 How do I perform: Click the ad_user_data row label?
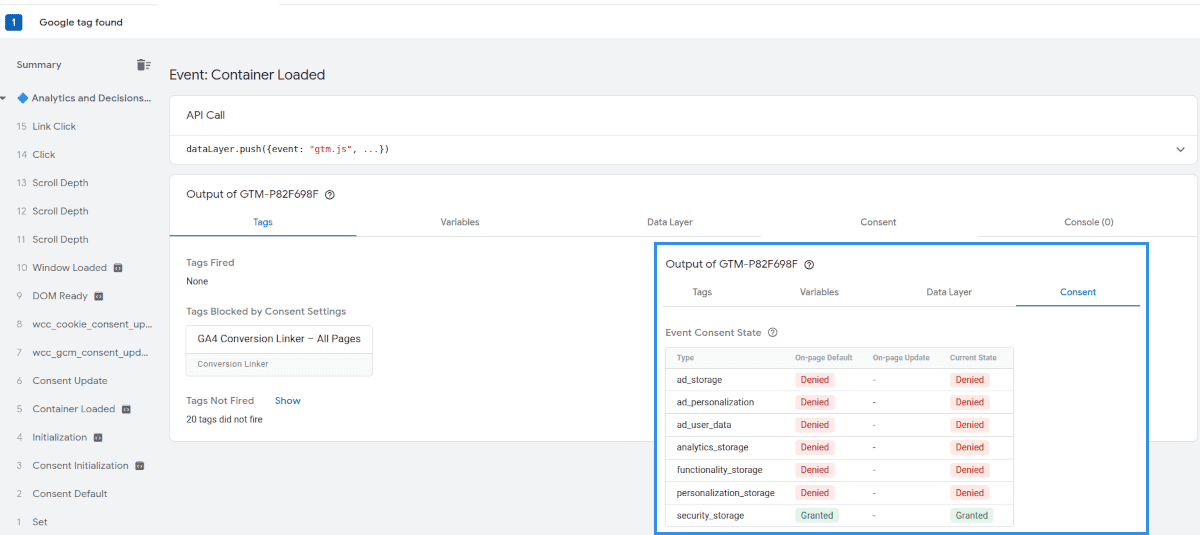pos(704,425)
